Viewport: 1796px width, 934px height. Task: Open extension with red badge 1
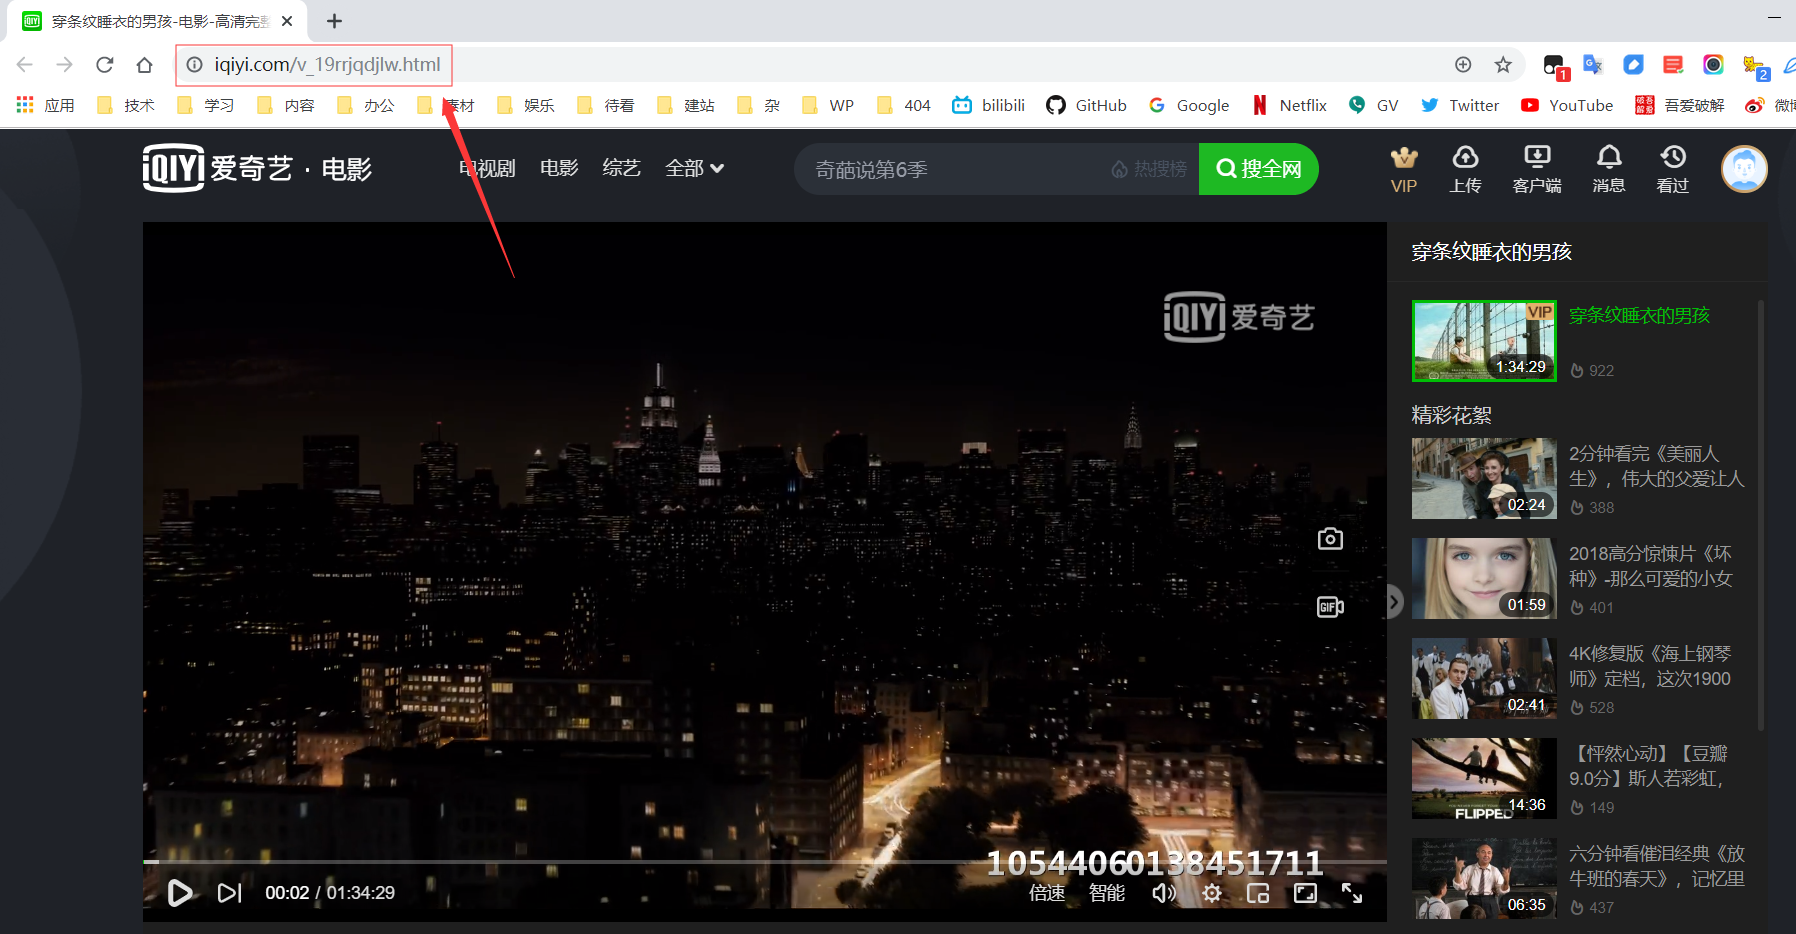(1554, 66)
